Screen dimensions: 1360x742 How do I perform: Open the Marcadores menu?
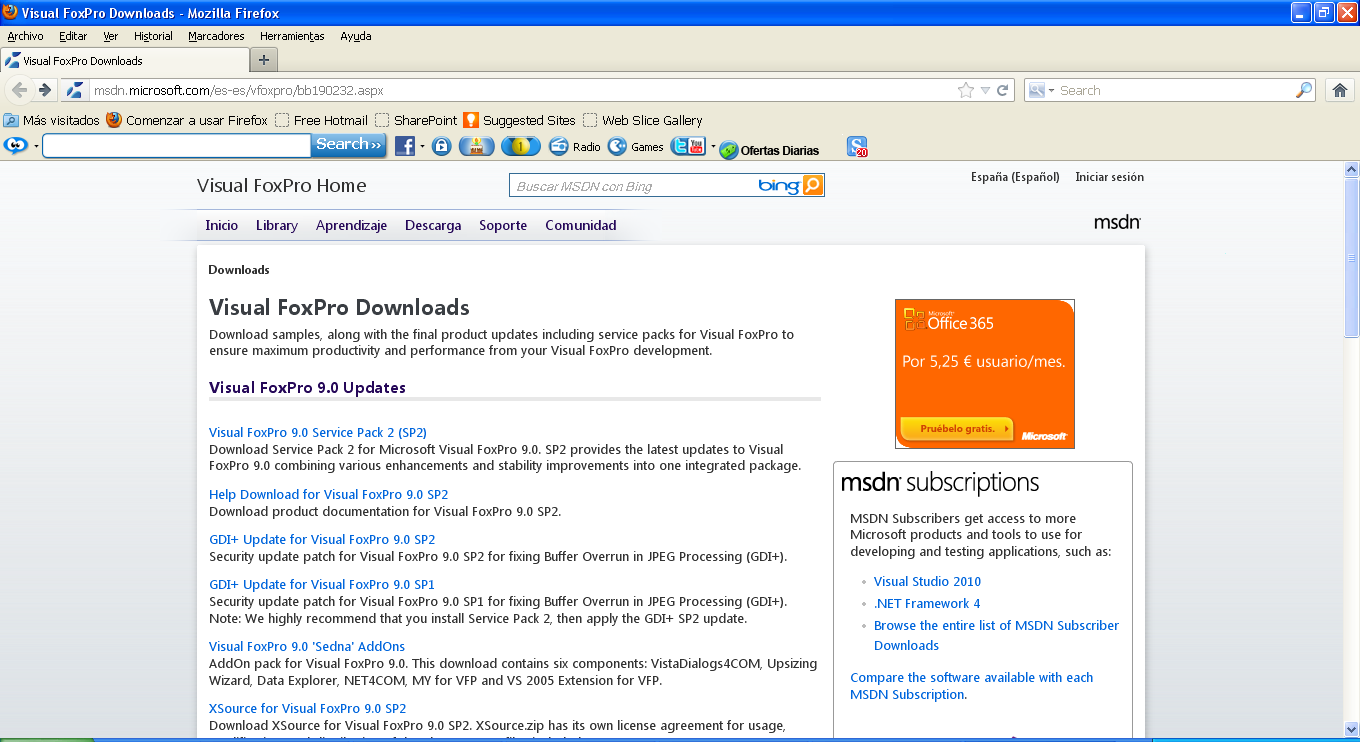[x=215, y=35]
